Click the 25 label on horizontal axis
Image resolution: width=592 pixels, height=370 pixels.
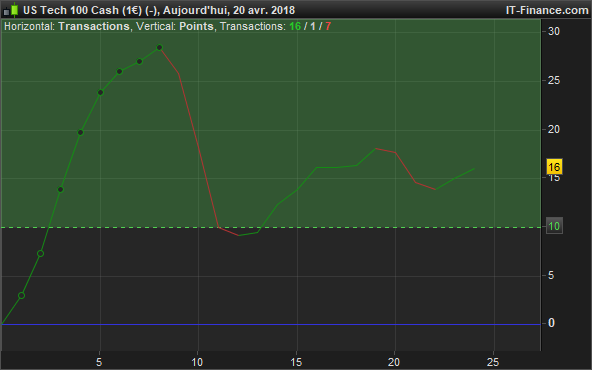click(x=493, y=362)
